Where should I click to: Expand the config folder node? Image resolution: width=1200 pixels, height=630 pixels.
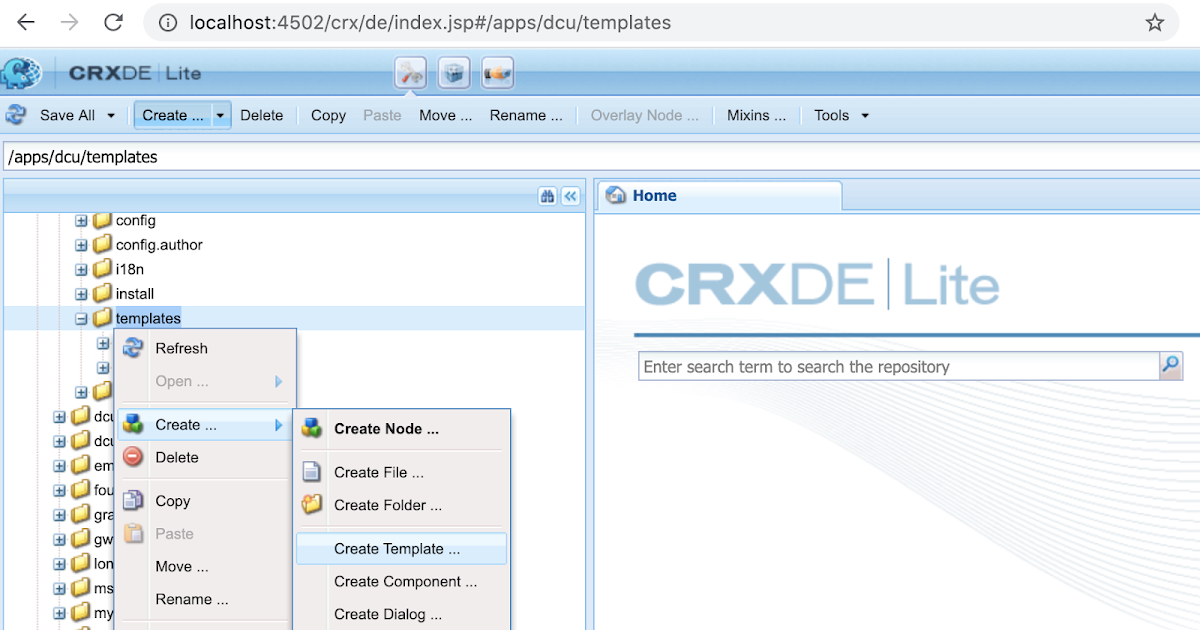81,220
